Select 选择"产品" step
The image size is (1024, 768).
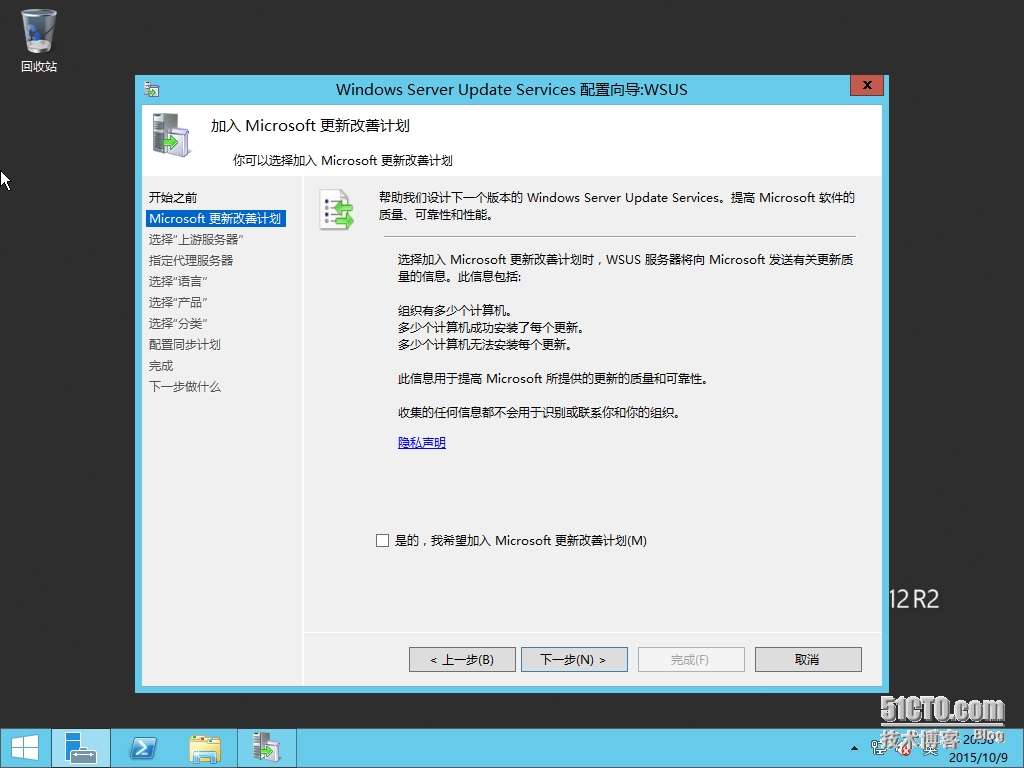(178, 302)
